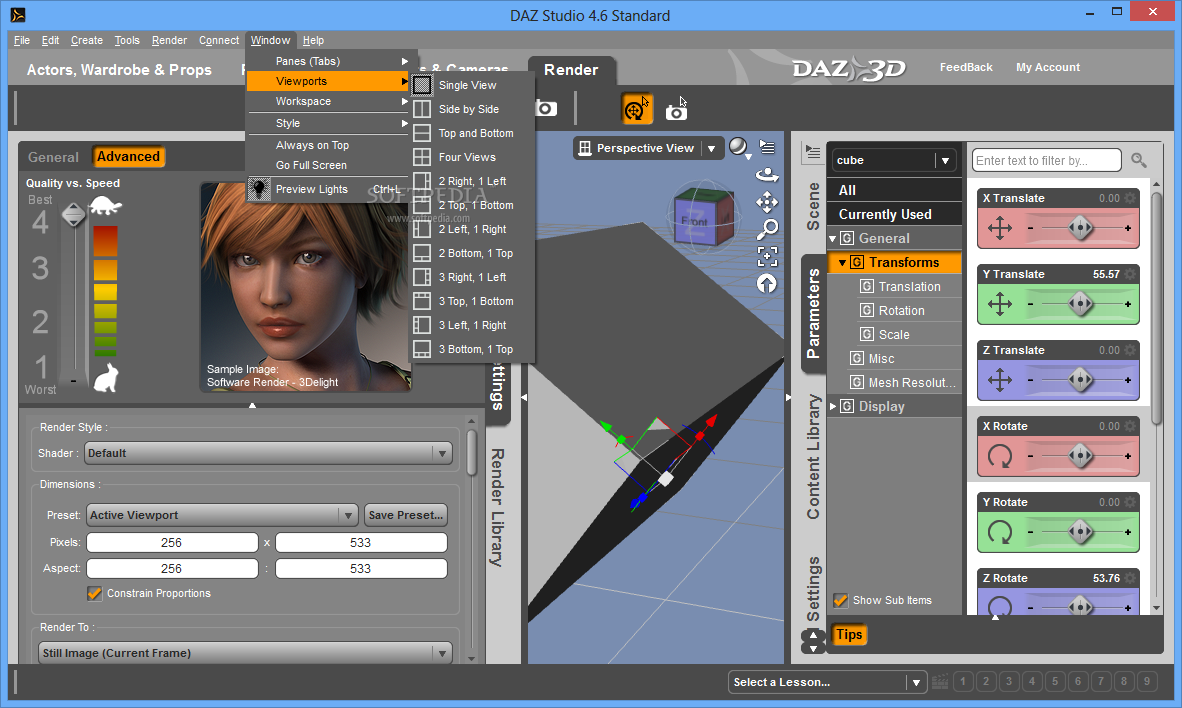Click the filter search magnifier icon
This screenshot has height=708, width=1182.
(x=1138, y=160)
